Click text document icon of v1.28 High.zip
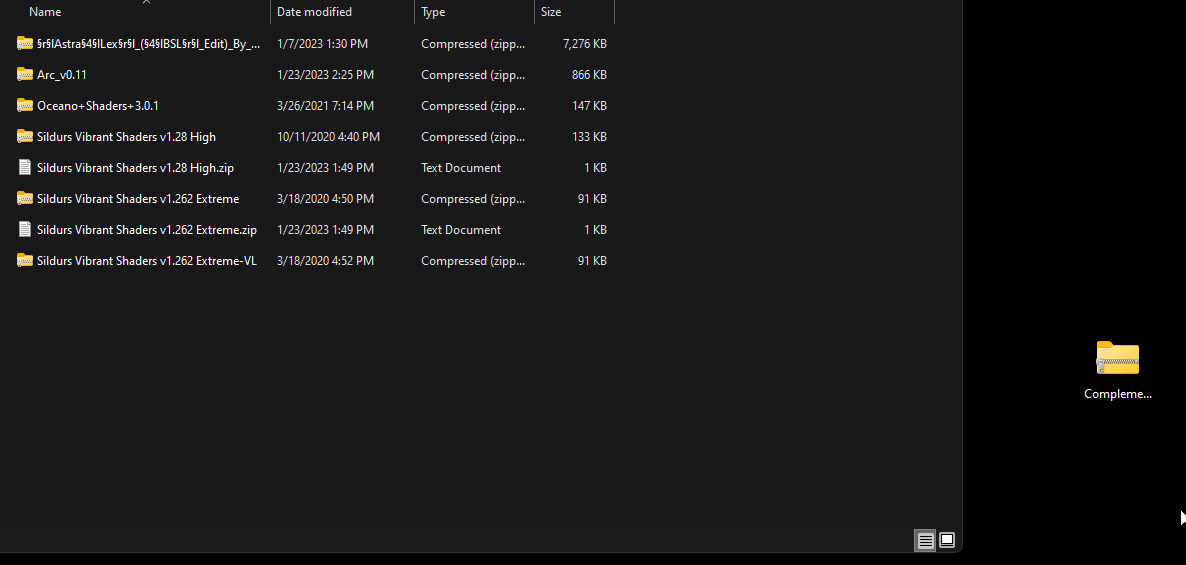The width and height of the screenshot is (1186, 565). click(25, 168)
